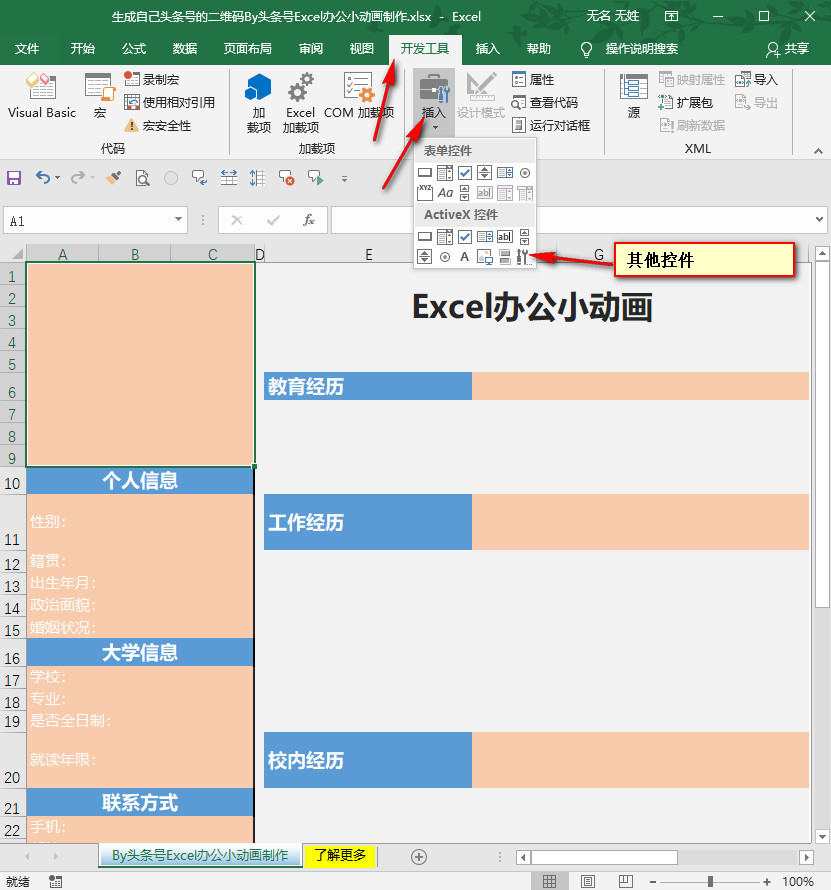Toggle 设计模式 design mode
This screenshot has height=890, width=831.
(481, 95)
